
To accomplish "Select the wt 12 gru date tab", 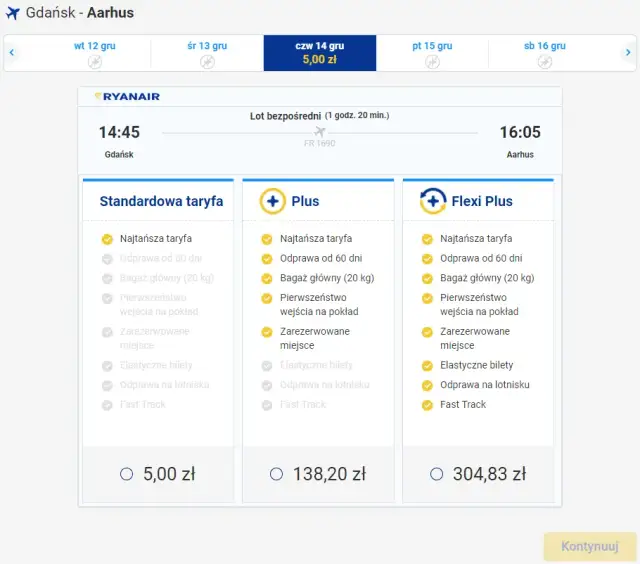I will pyautogui.click(x=95, y=53).
